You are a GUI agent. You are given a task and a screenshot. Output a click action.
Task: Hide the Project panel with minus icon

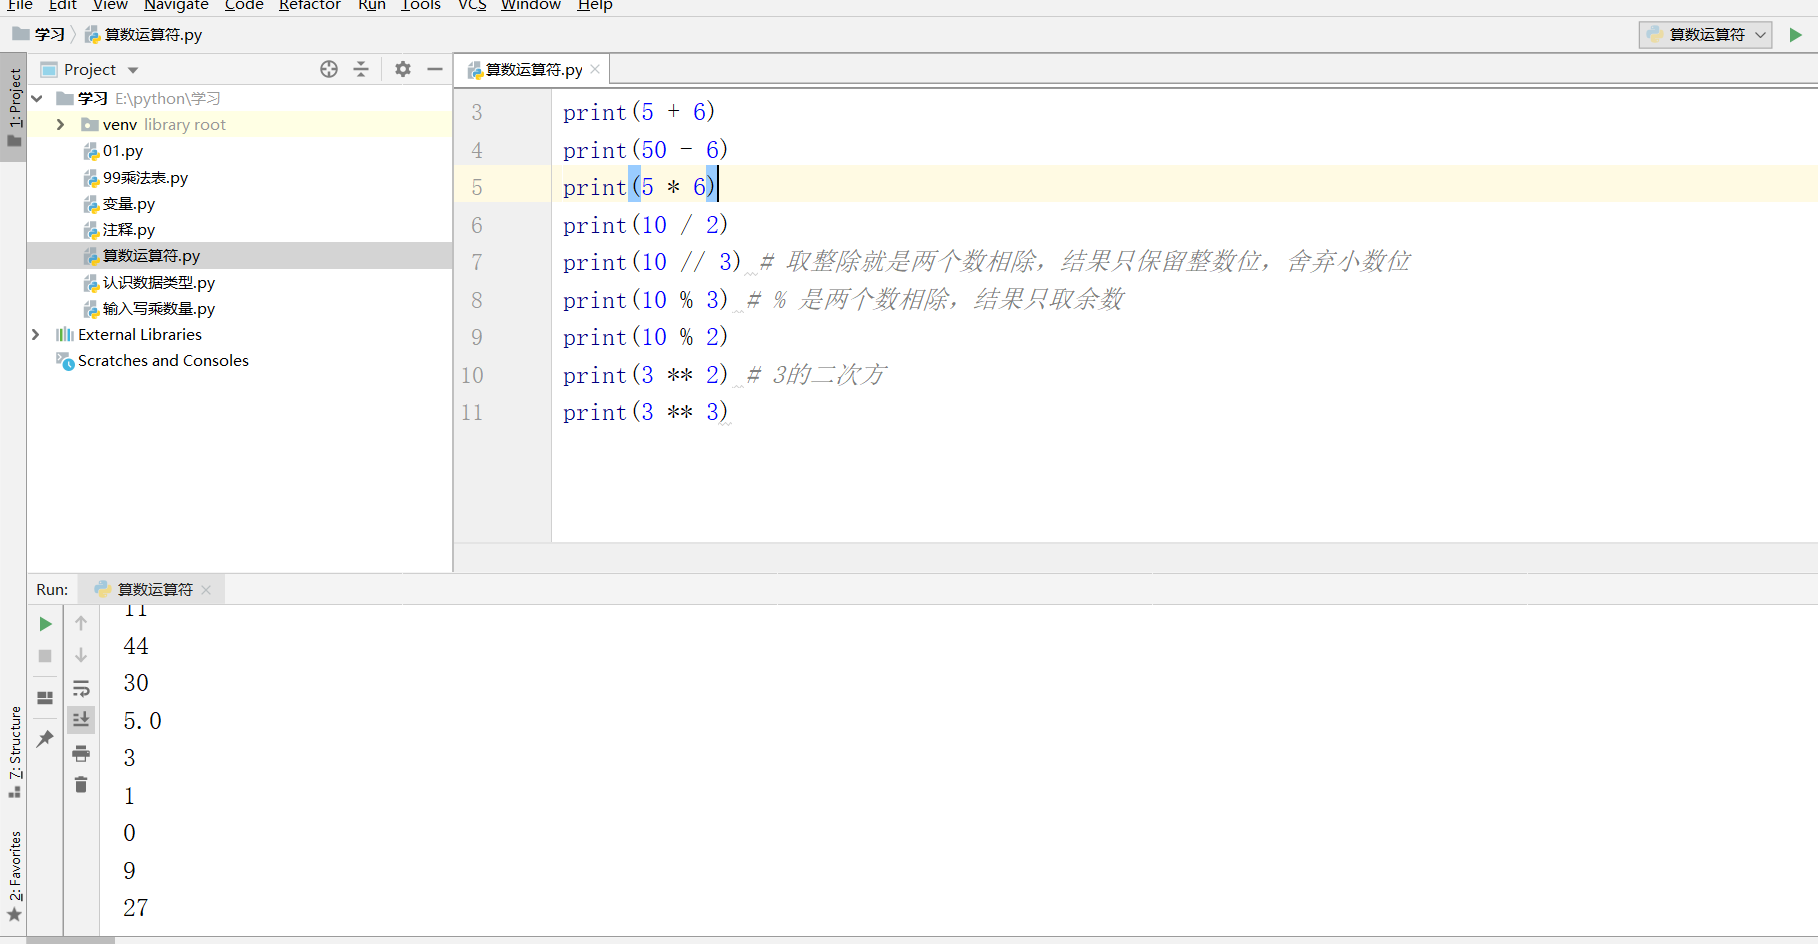435,69
